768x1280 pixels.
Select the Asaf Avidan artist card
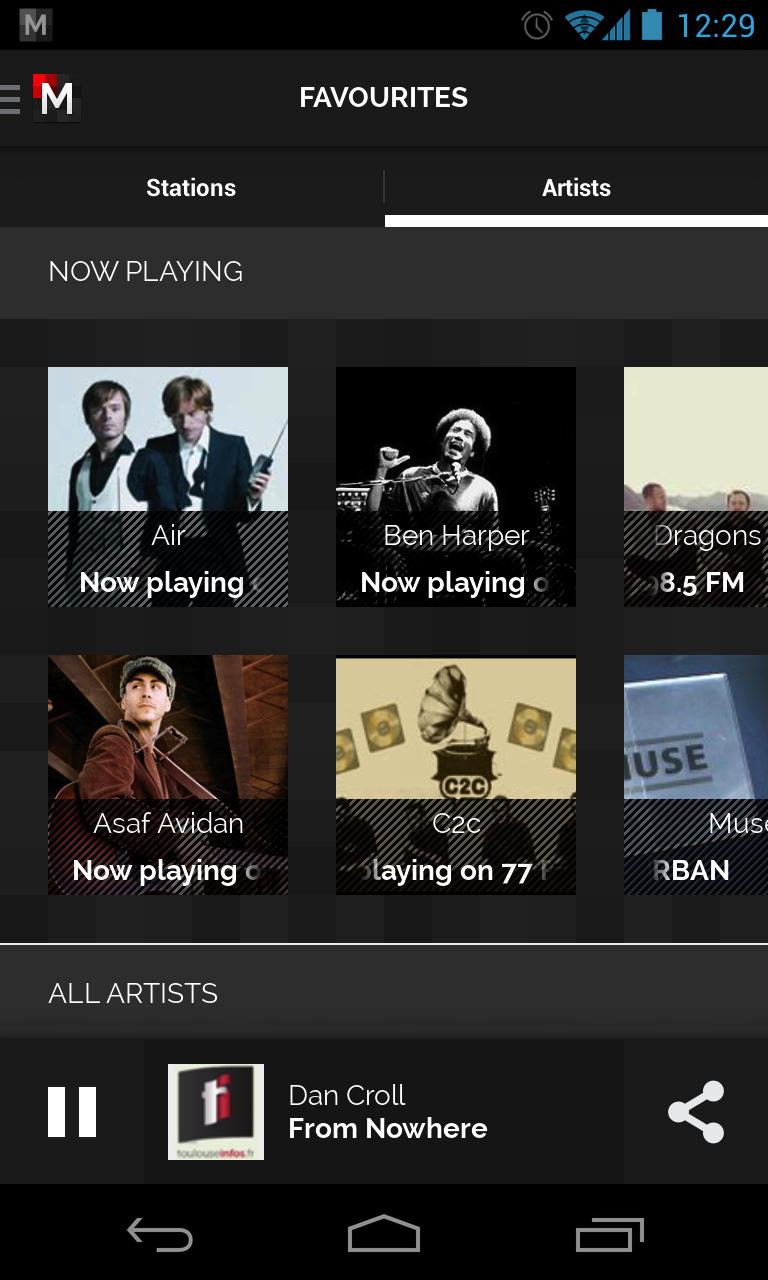[168, 775]
